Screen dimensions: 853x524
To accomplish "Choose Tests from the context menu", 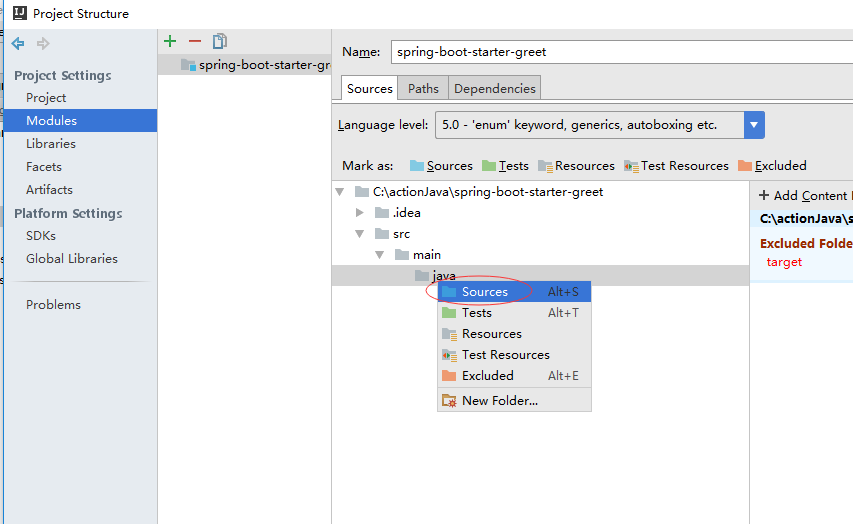I will click(x=514, y=313).
